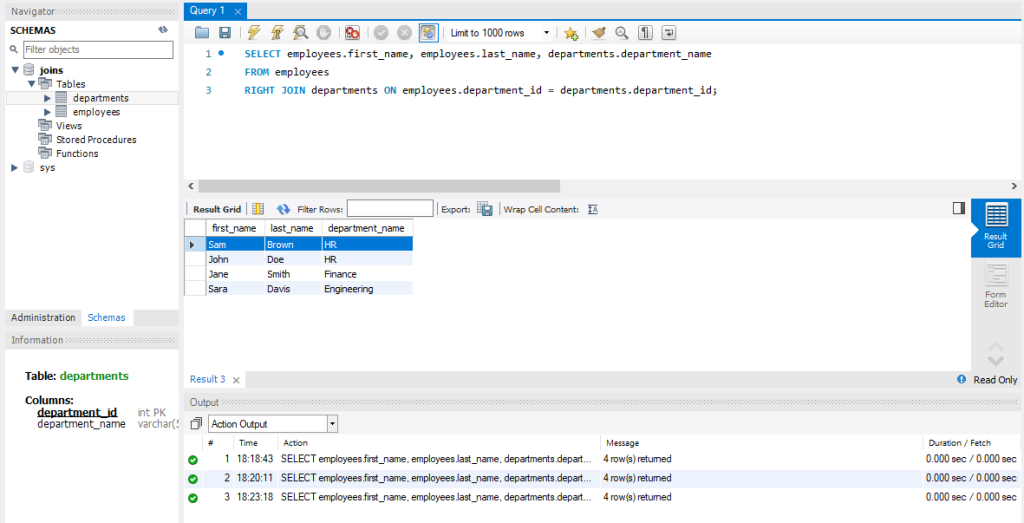
Task: Refresh the result grid data
Action: coord(283,209)
